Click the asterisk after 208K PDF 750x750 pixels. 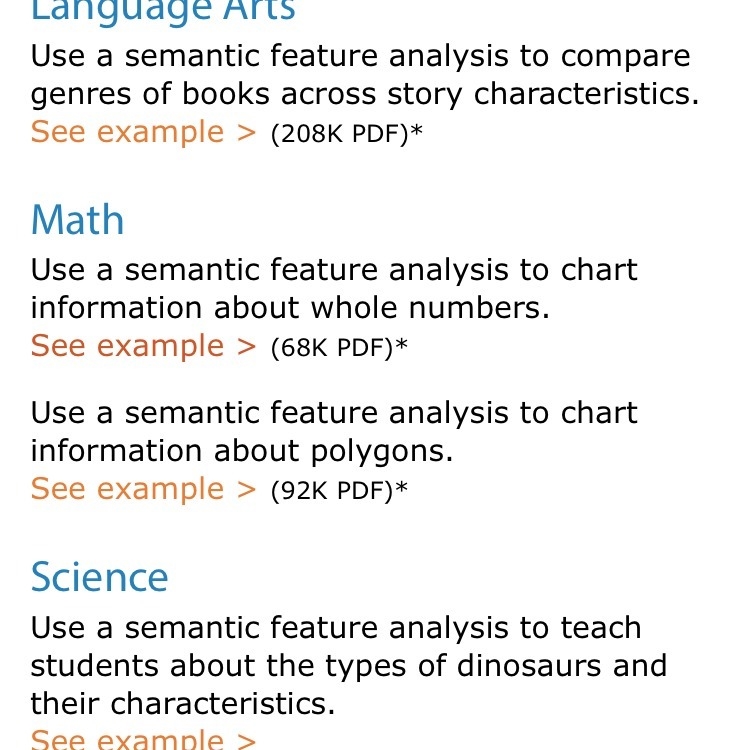(x=417, y=130)
